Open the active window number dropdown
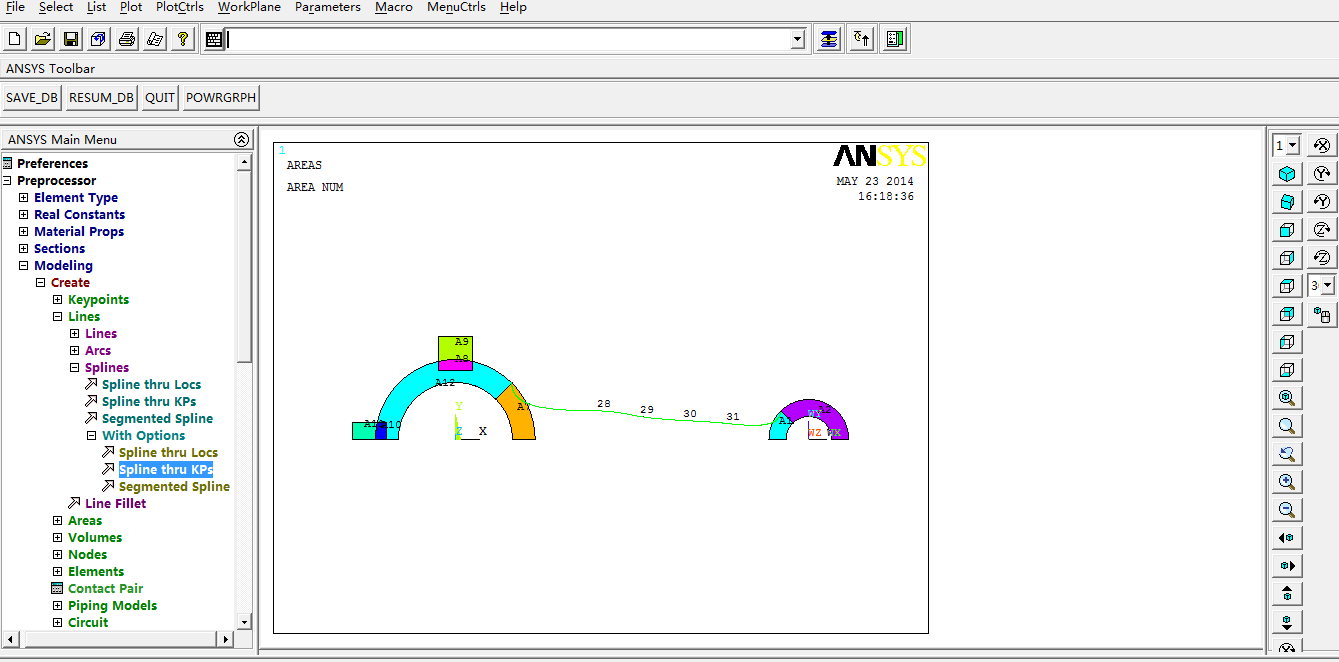Image resolution: width=1339 pixels, height=662 pixels. [x=1293, y=146]
